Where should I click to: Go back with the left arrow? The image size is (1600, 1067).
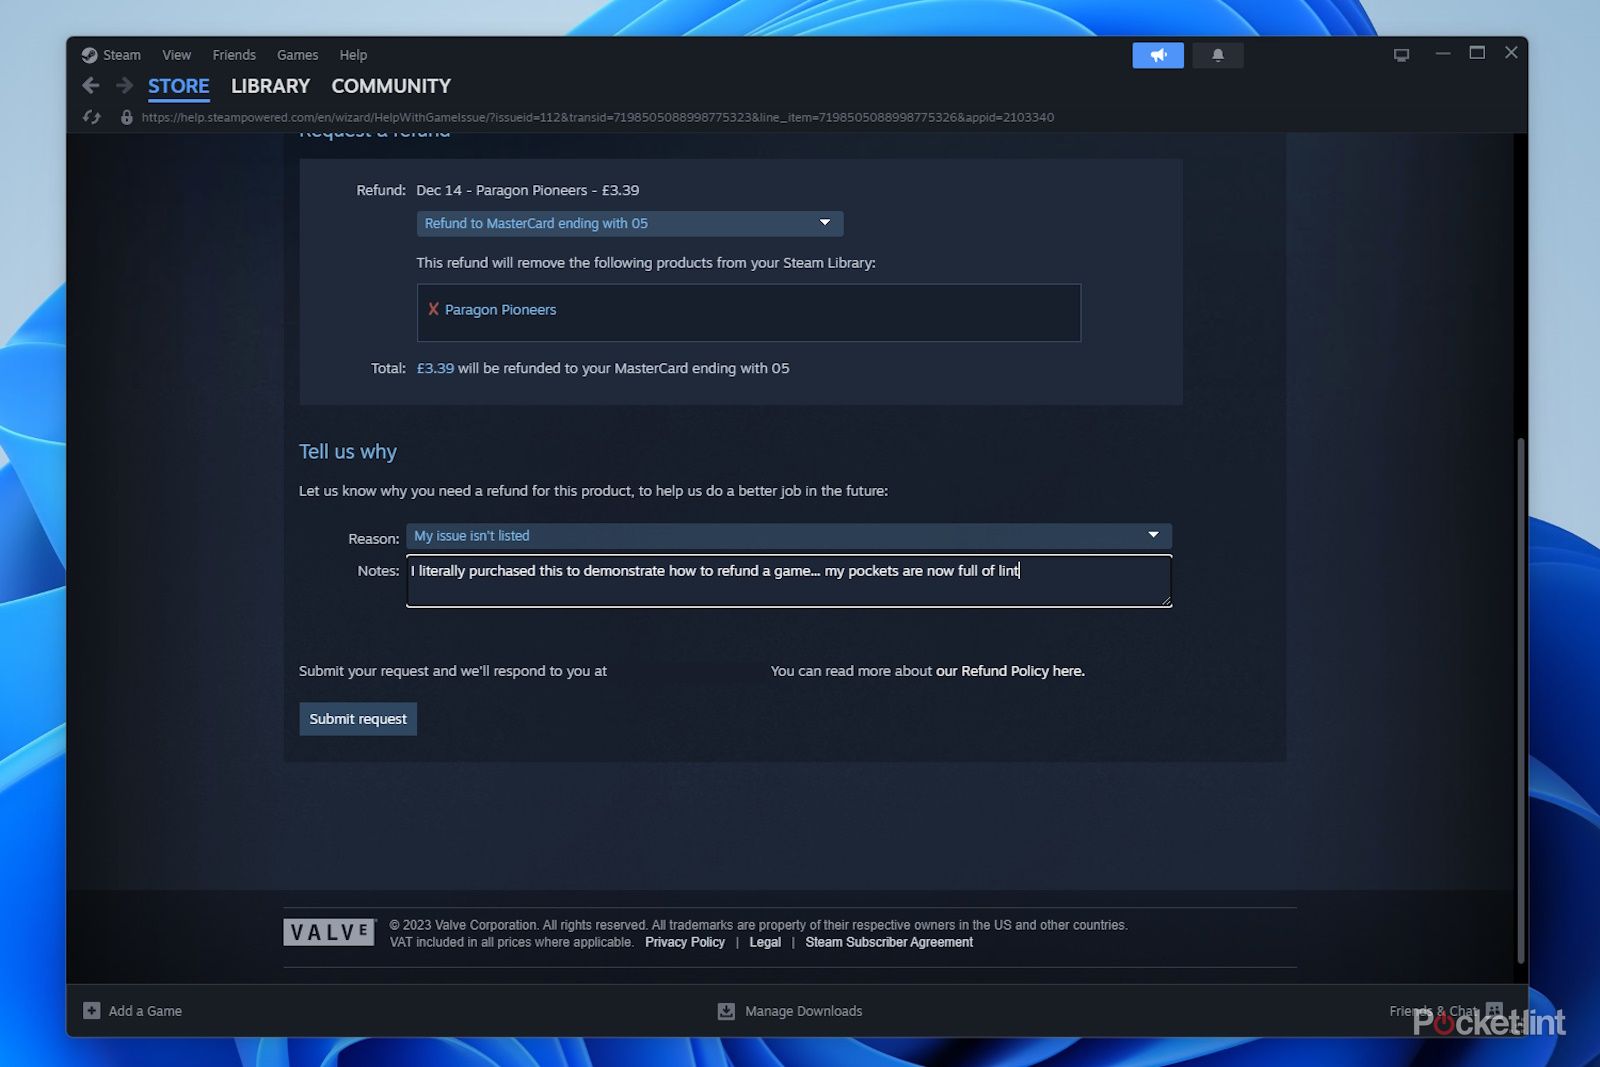tap(91, 86)
